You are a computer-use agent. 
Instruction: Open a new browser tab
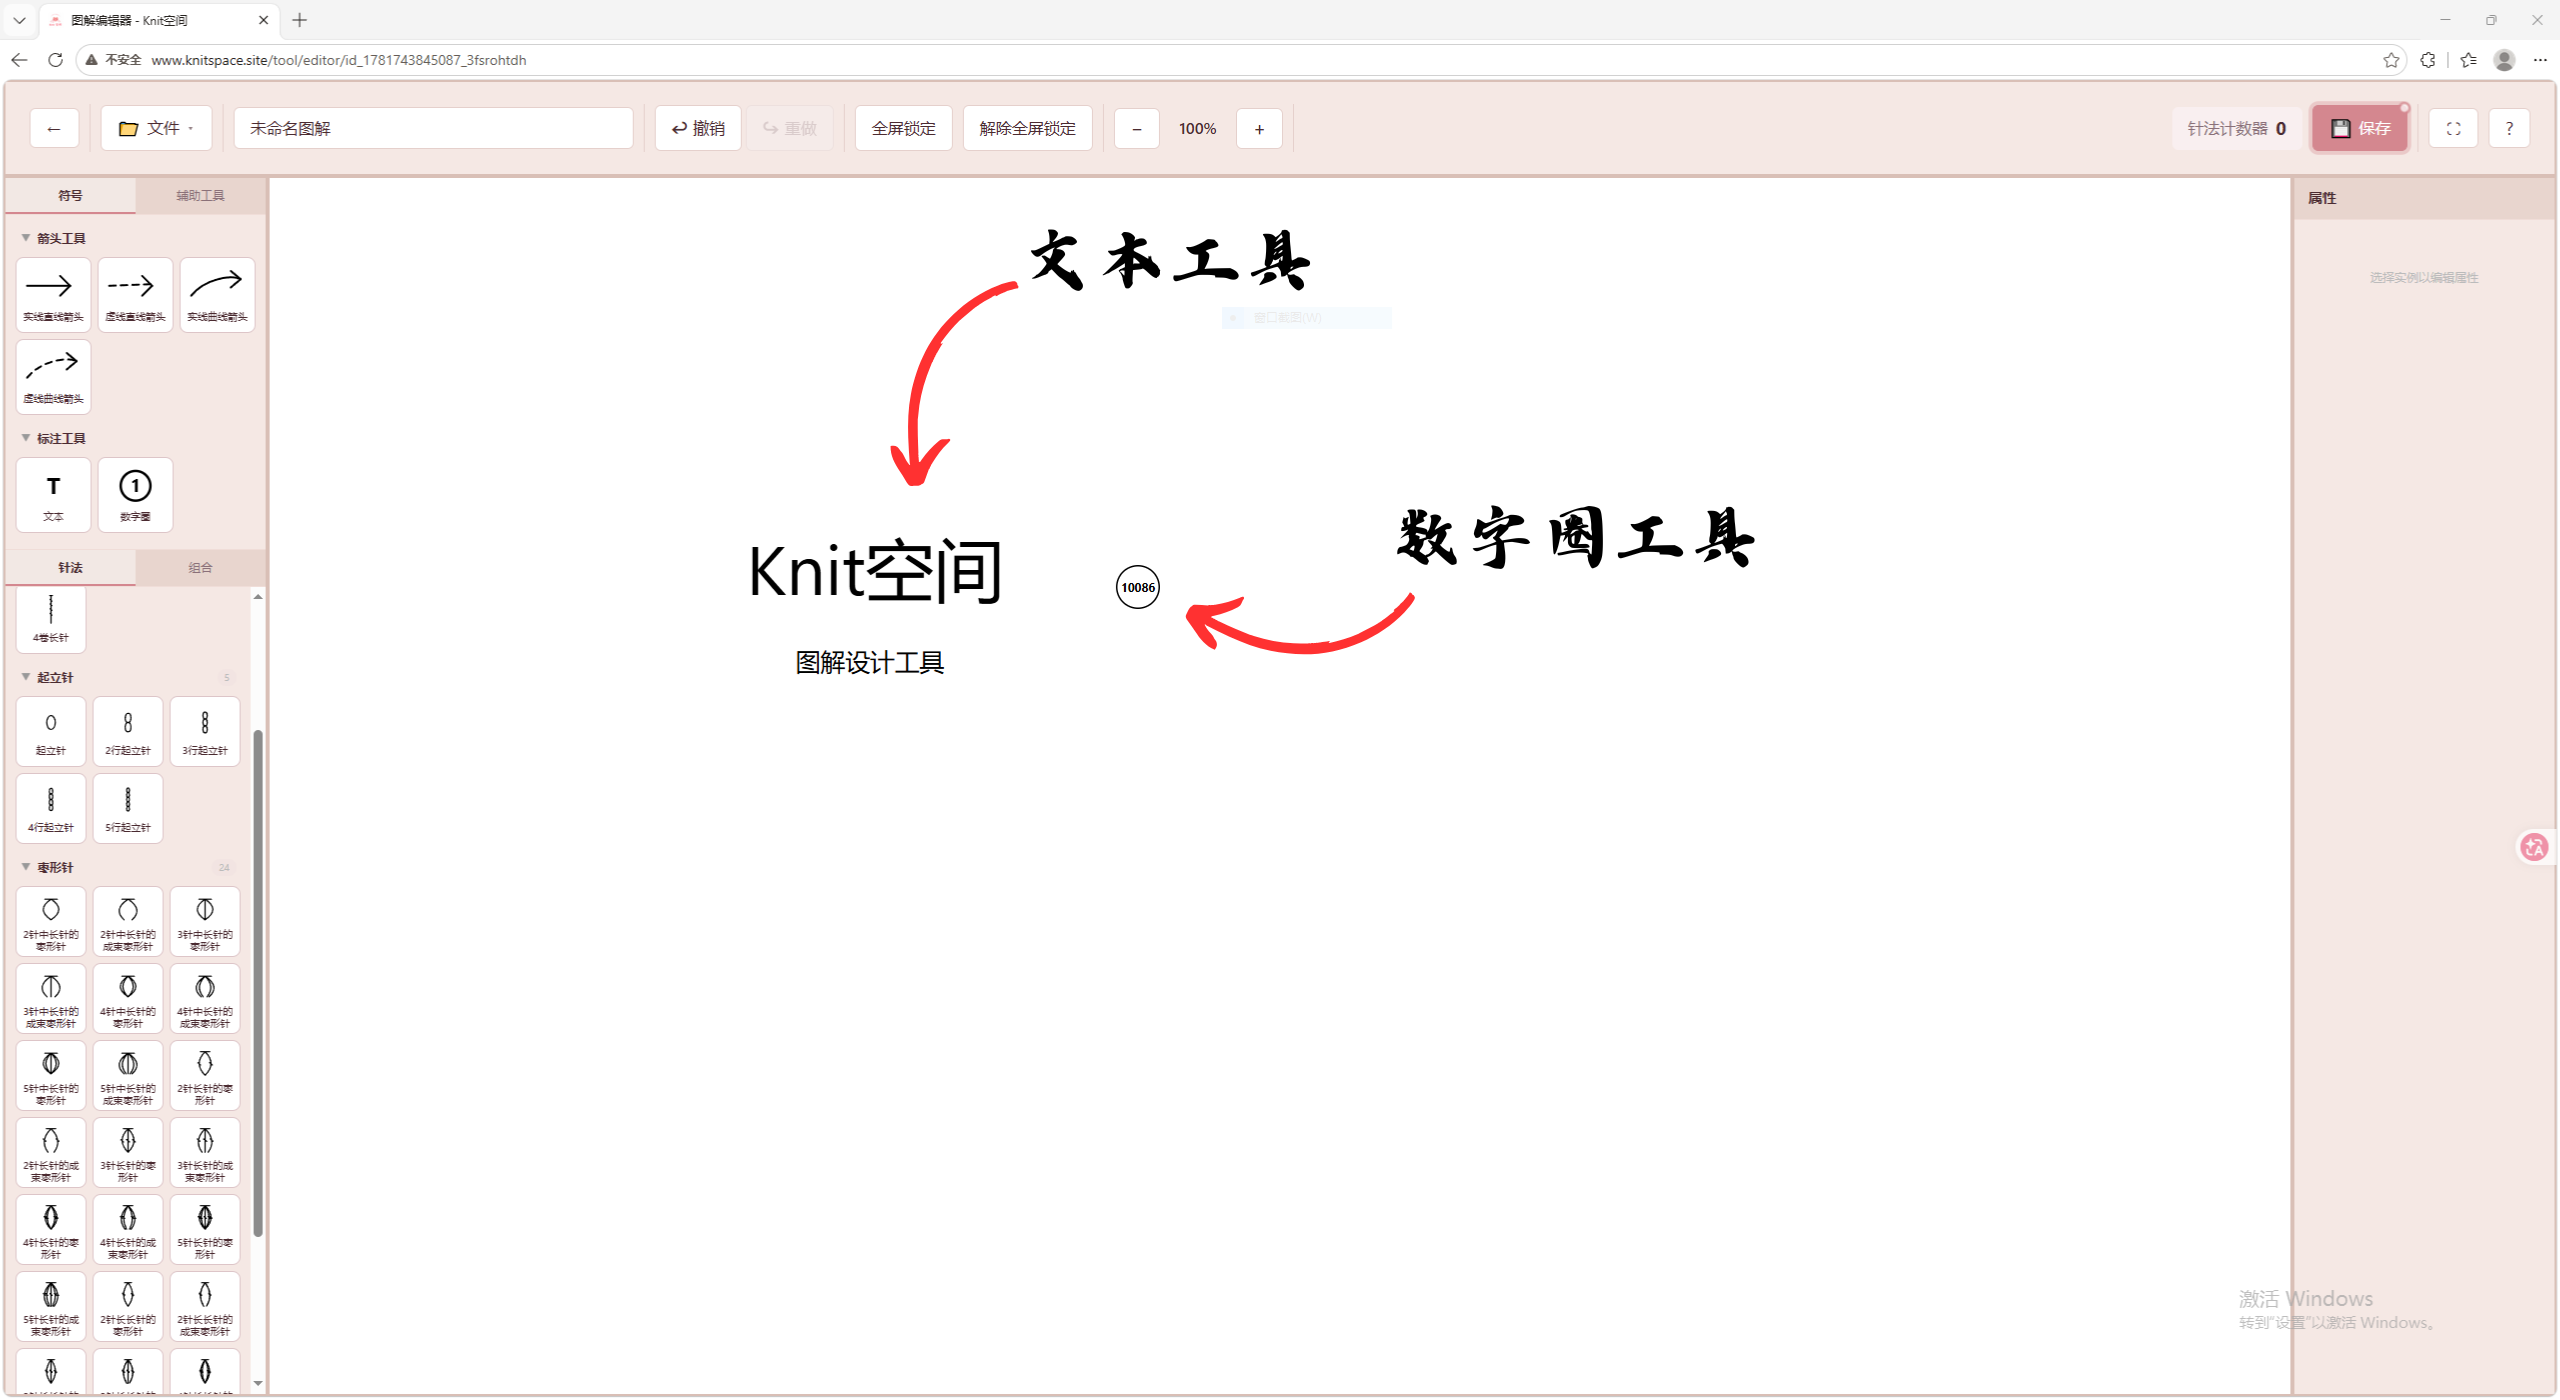click(x=299, y=20)
